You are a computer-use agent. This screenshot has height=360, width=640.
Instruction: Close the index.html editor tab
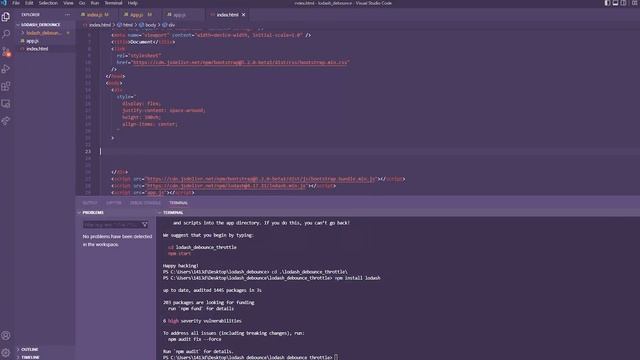[x=244, y=15]
